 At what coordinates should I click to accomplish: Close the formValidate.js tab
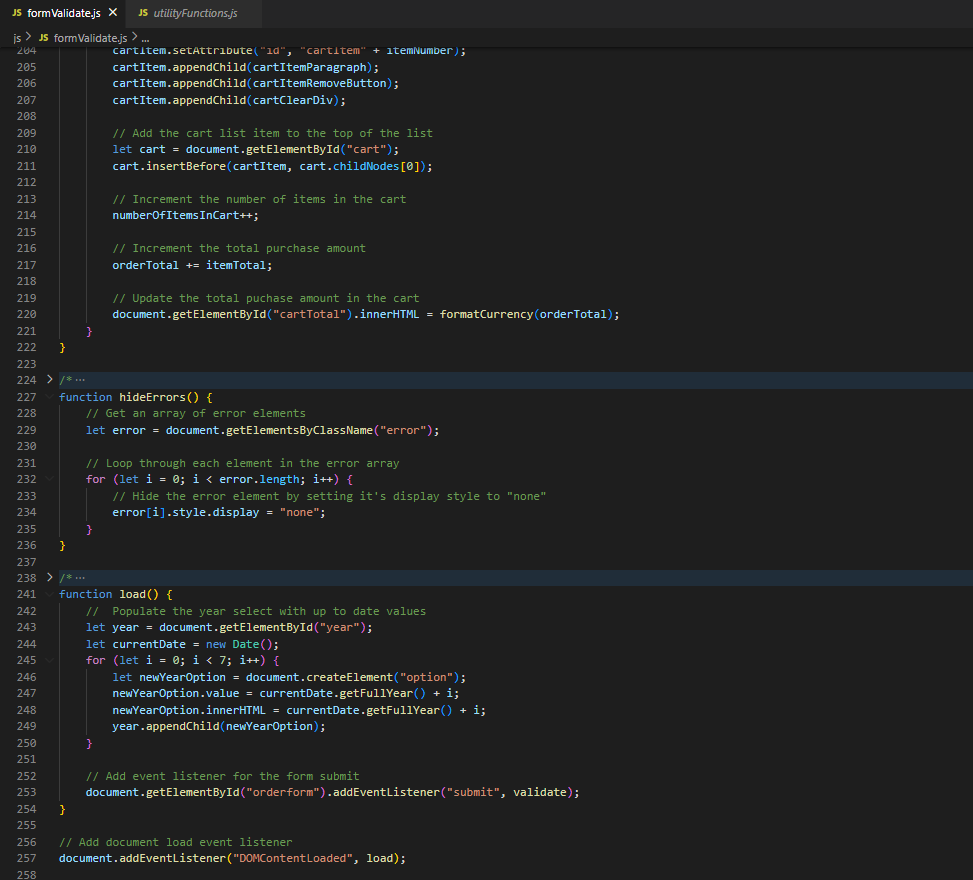pos(112,14)
